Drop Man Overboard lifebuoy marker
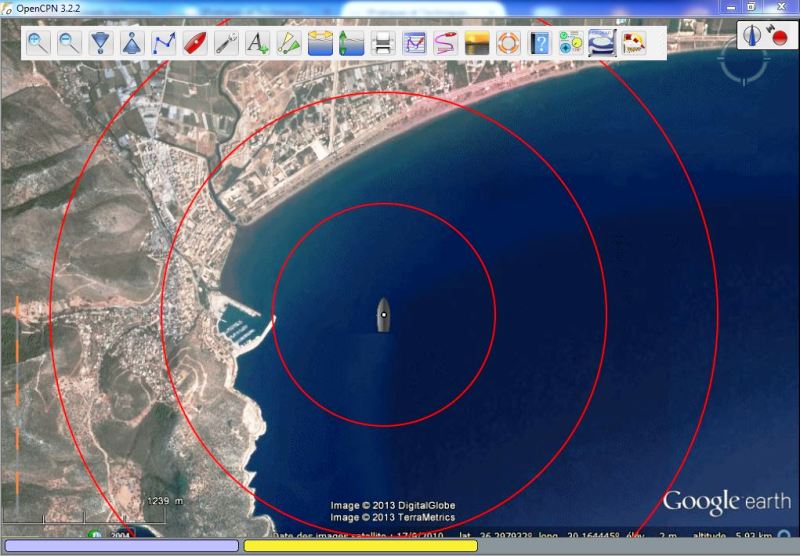 [x=508, y=43]
